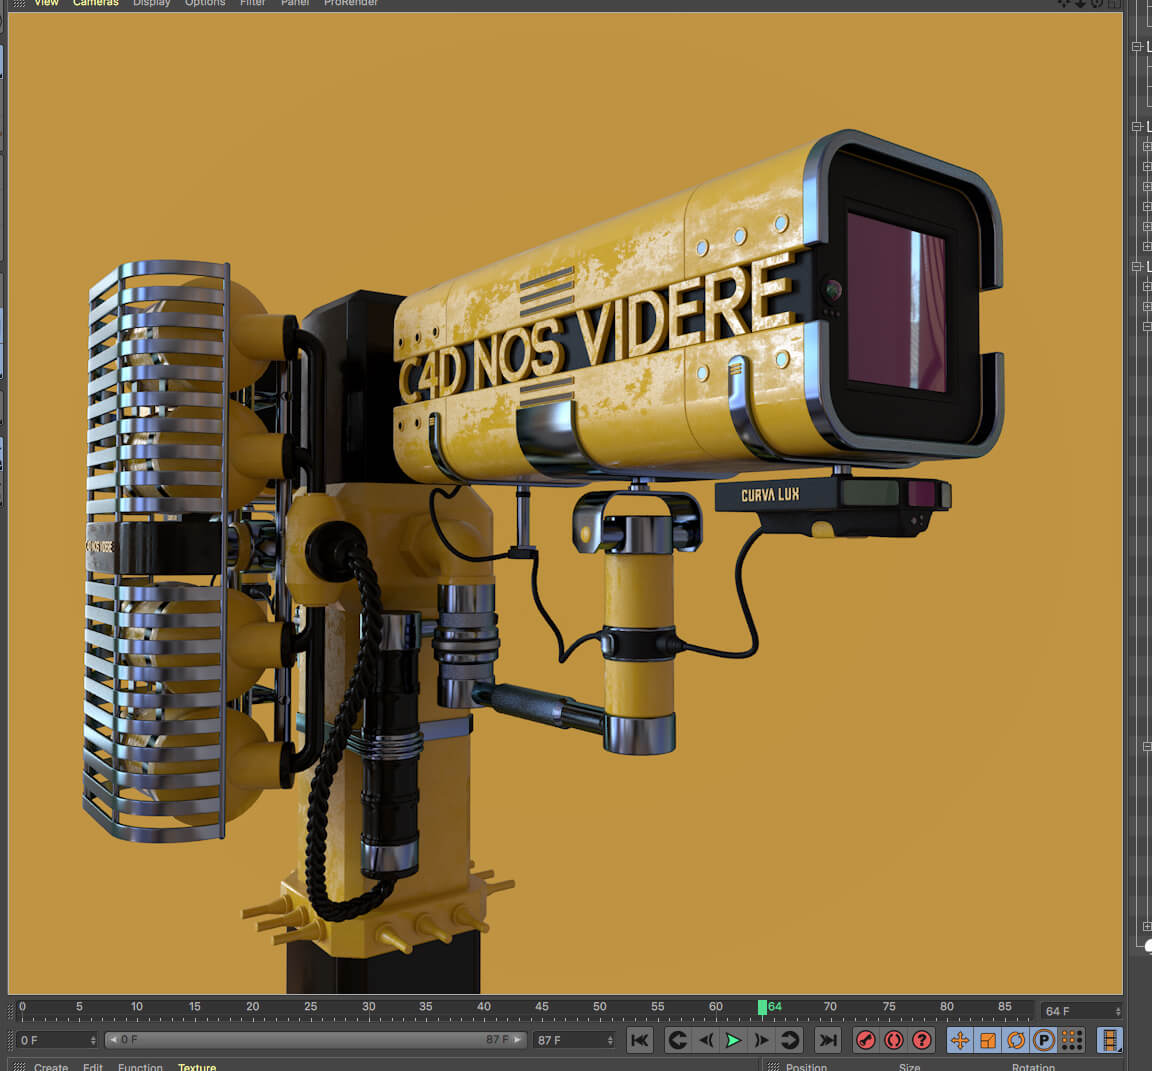Click the red question mark keyframe icon

922,1040
